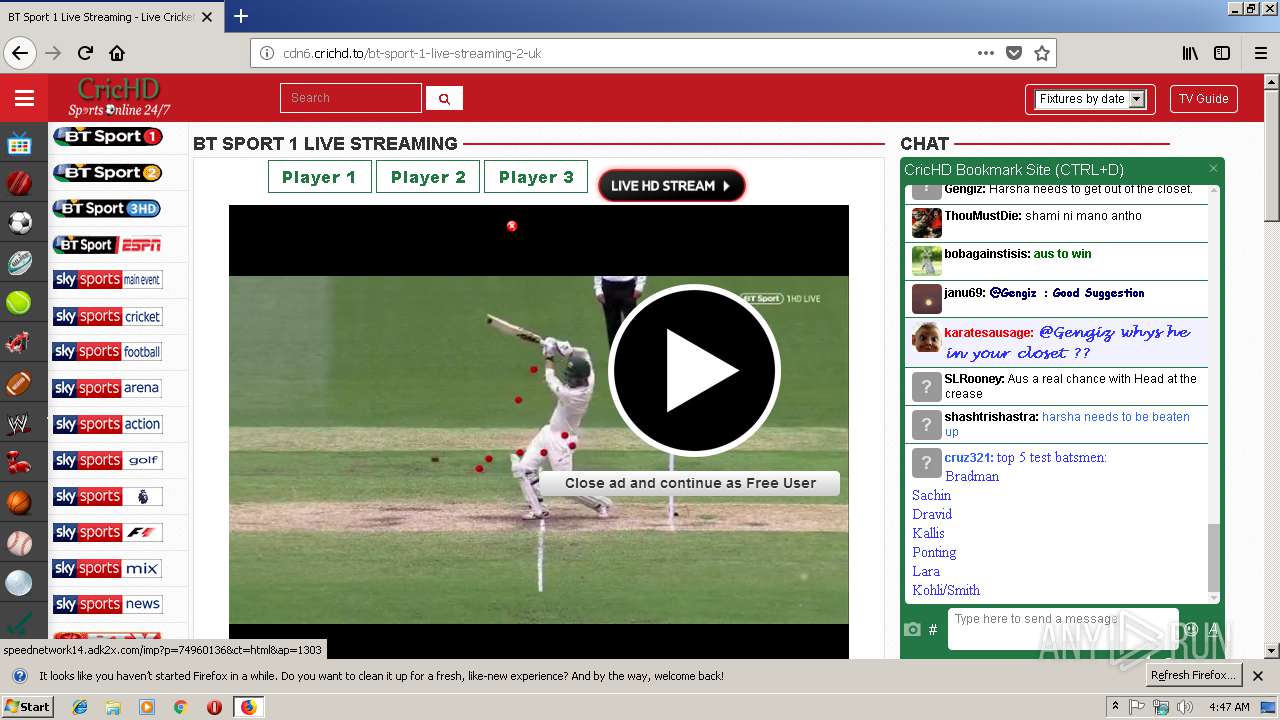Click the chat message input box
Image resolution: width=1280 pixels, height=720 pixels.
tap(1063, 629)
